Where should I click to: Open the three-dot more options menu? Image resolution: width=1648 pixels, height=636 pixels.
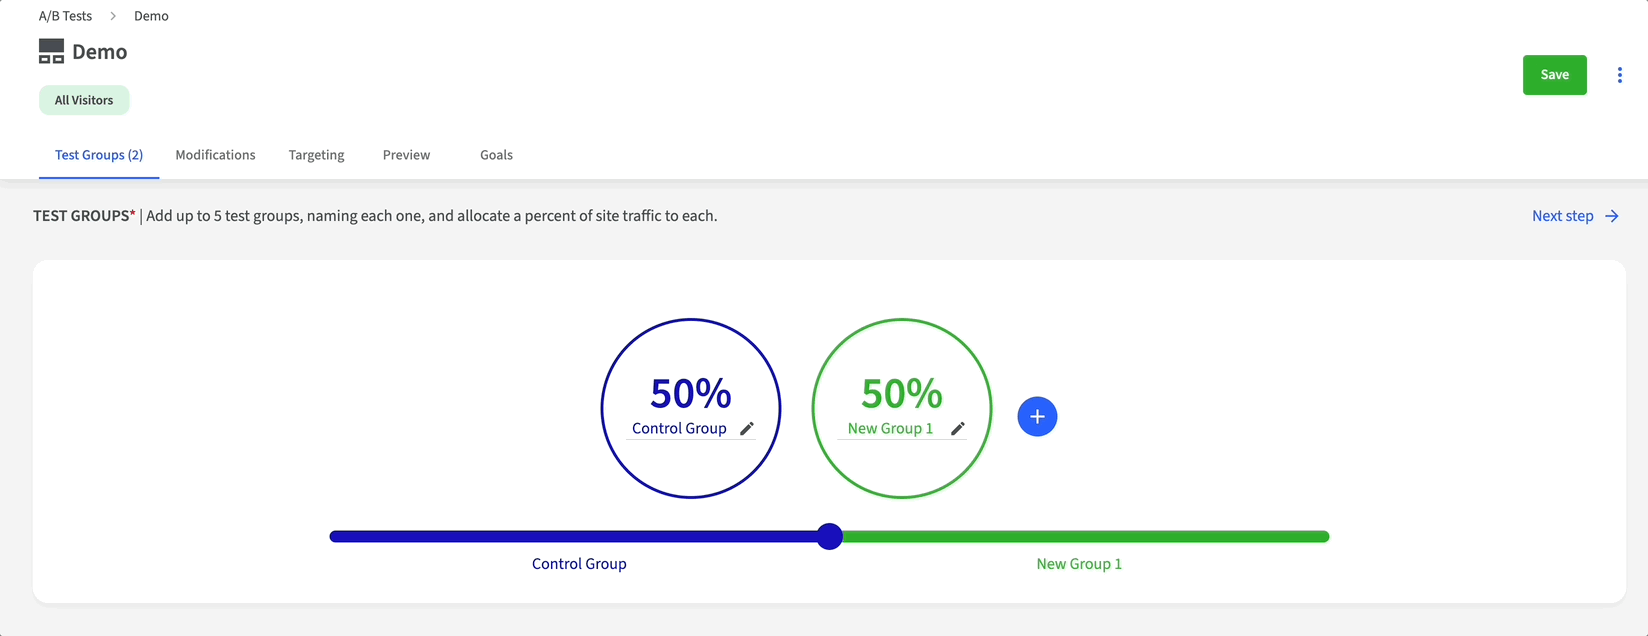(x=1619, y=75)
